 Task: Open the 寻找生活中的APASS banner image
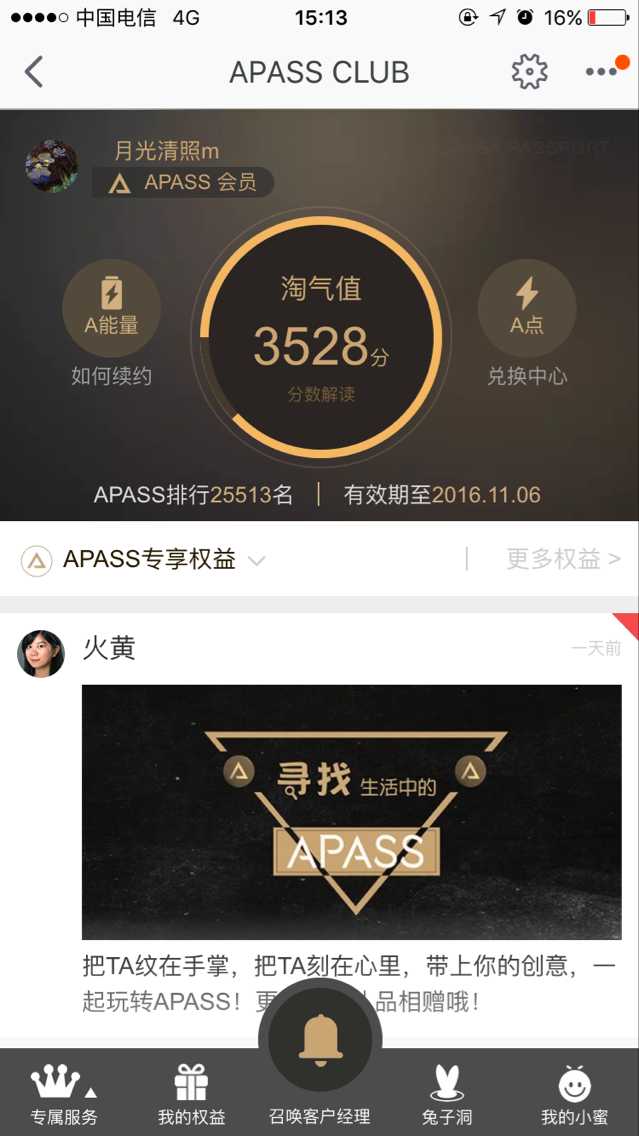coord(351,811)
